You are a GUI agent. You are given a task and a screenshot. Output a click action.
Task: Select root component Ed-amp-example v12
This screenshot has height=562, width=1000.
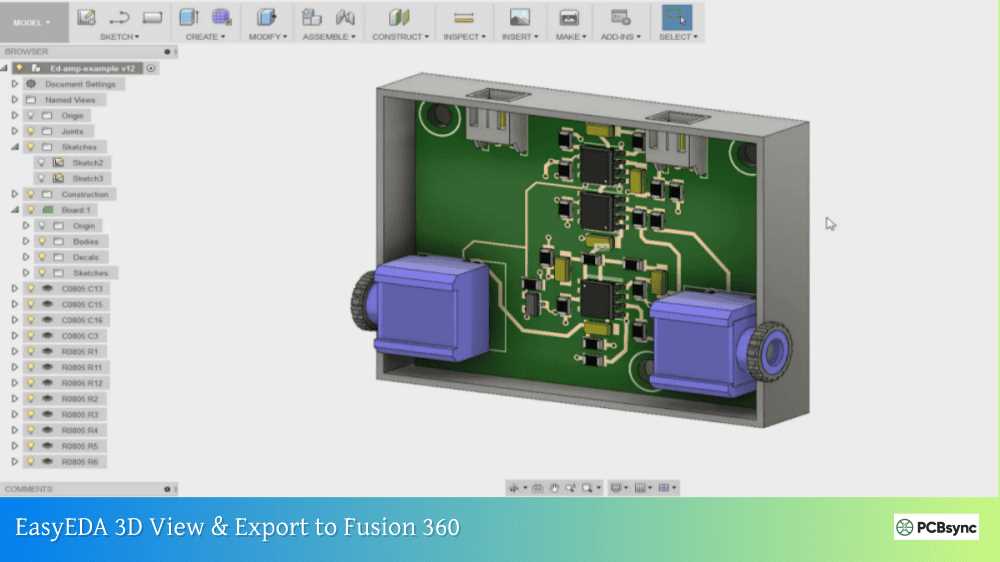[x=92, y=68]
